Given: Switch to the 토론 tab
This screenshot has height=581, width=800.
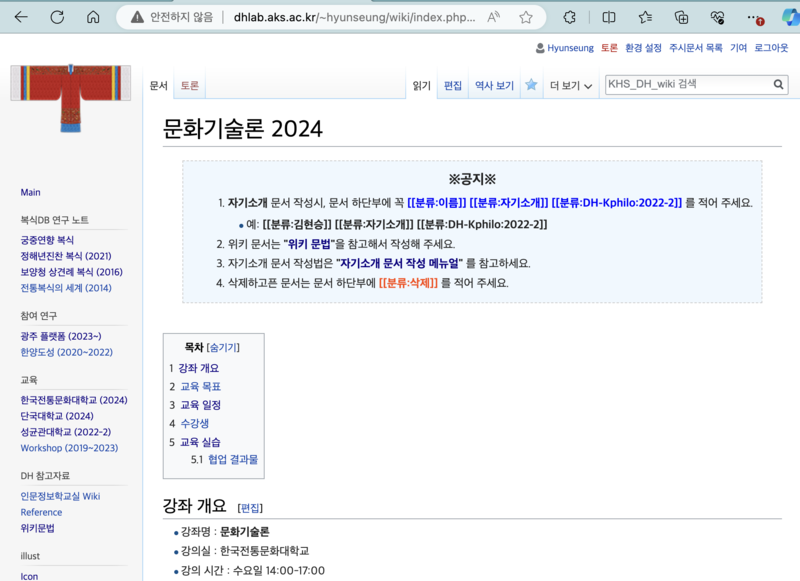Looking at the screenshot, I should (188, 85).
